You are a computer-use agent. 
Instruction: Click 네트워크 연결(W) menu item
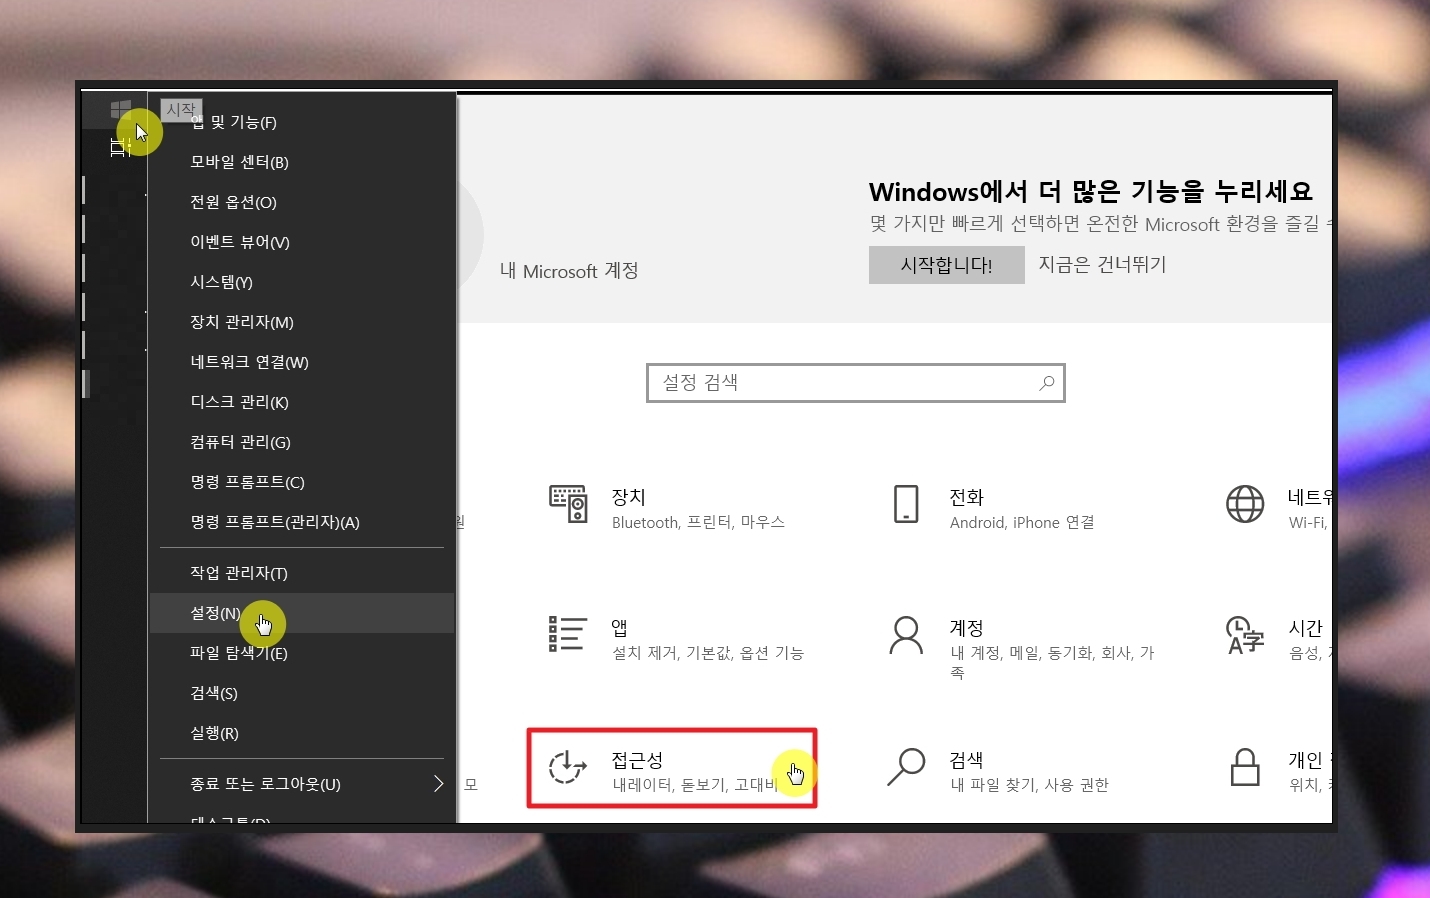(x=249, y=362)
